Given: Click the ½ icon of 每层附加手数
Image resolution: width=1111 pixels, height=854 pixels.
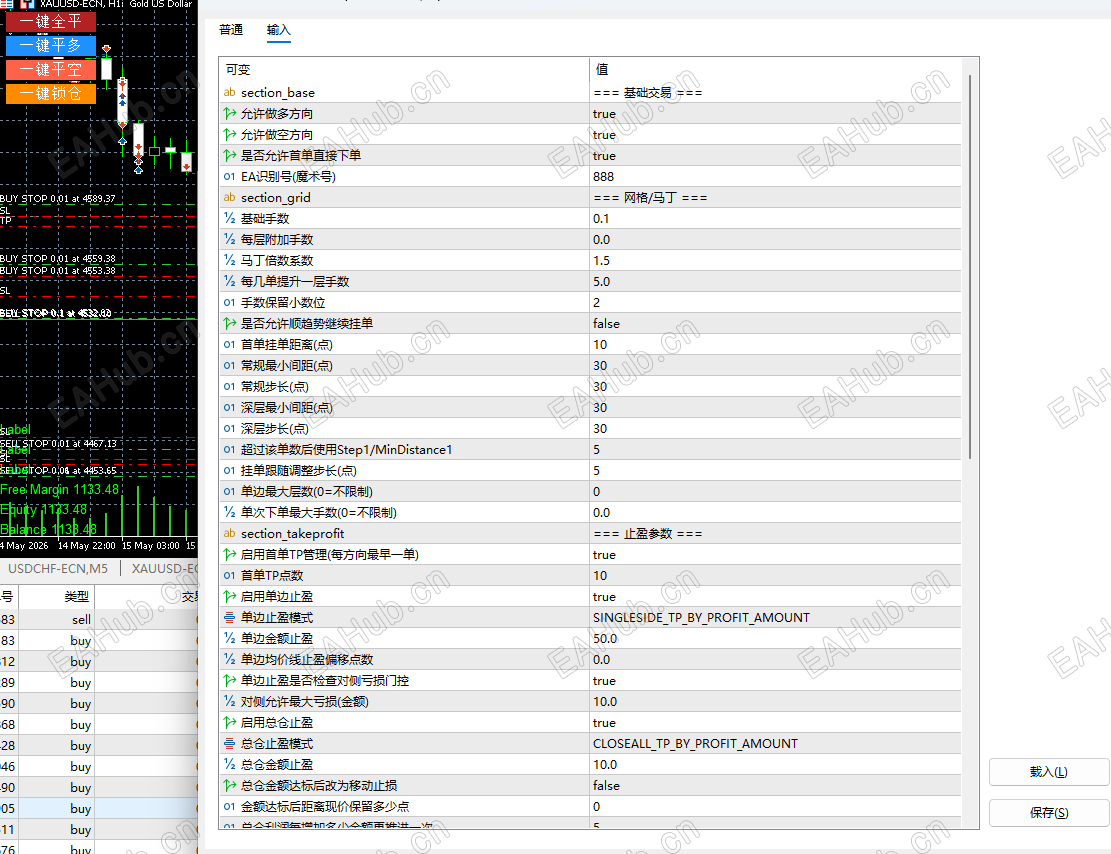Looking at the screenshot, I should point(230,240).
